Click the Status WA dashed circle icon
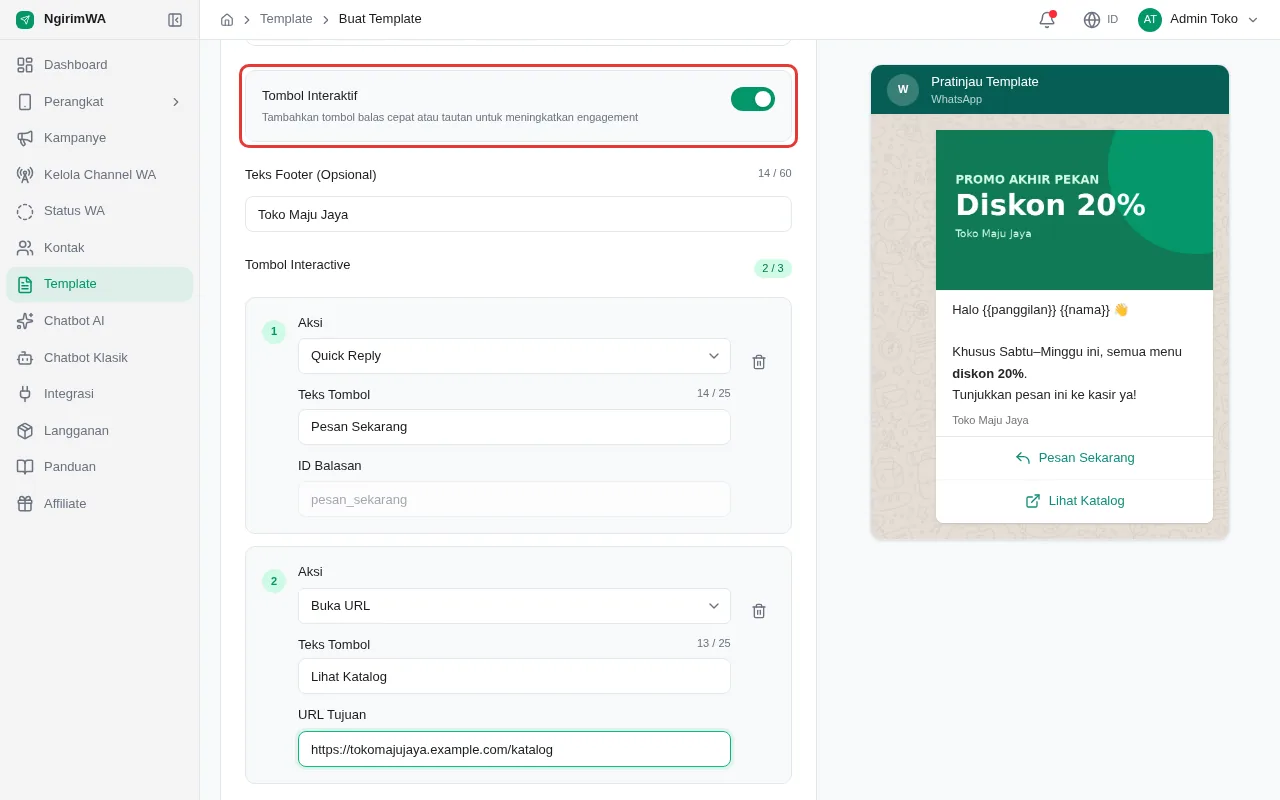 click(x=25, y=211)
